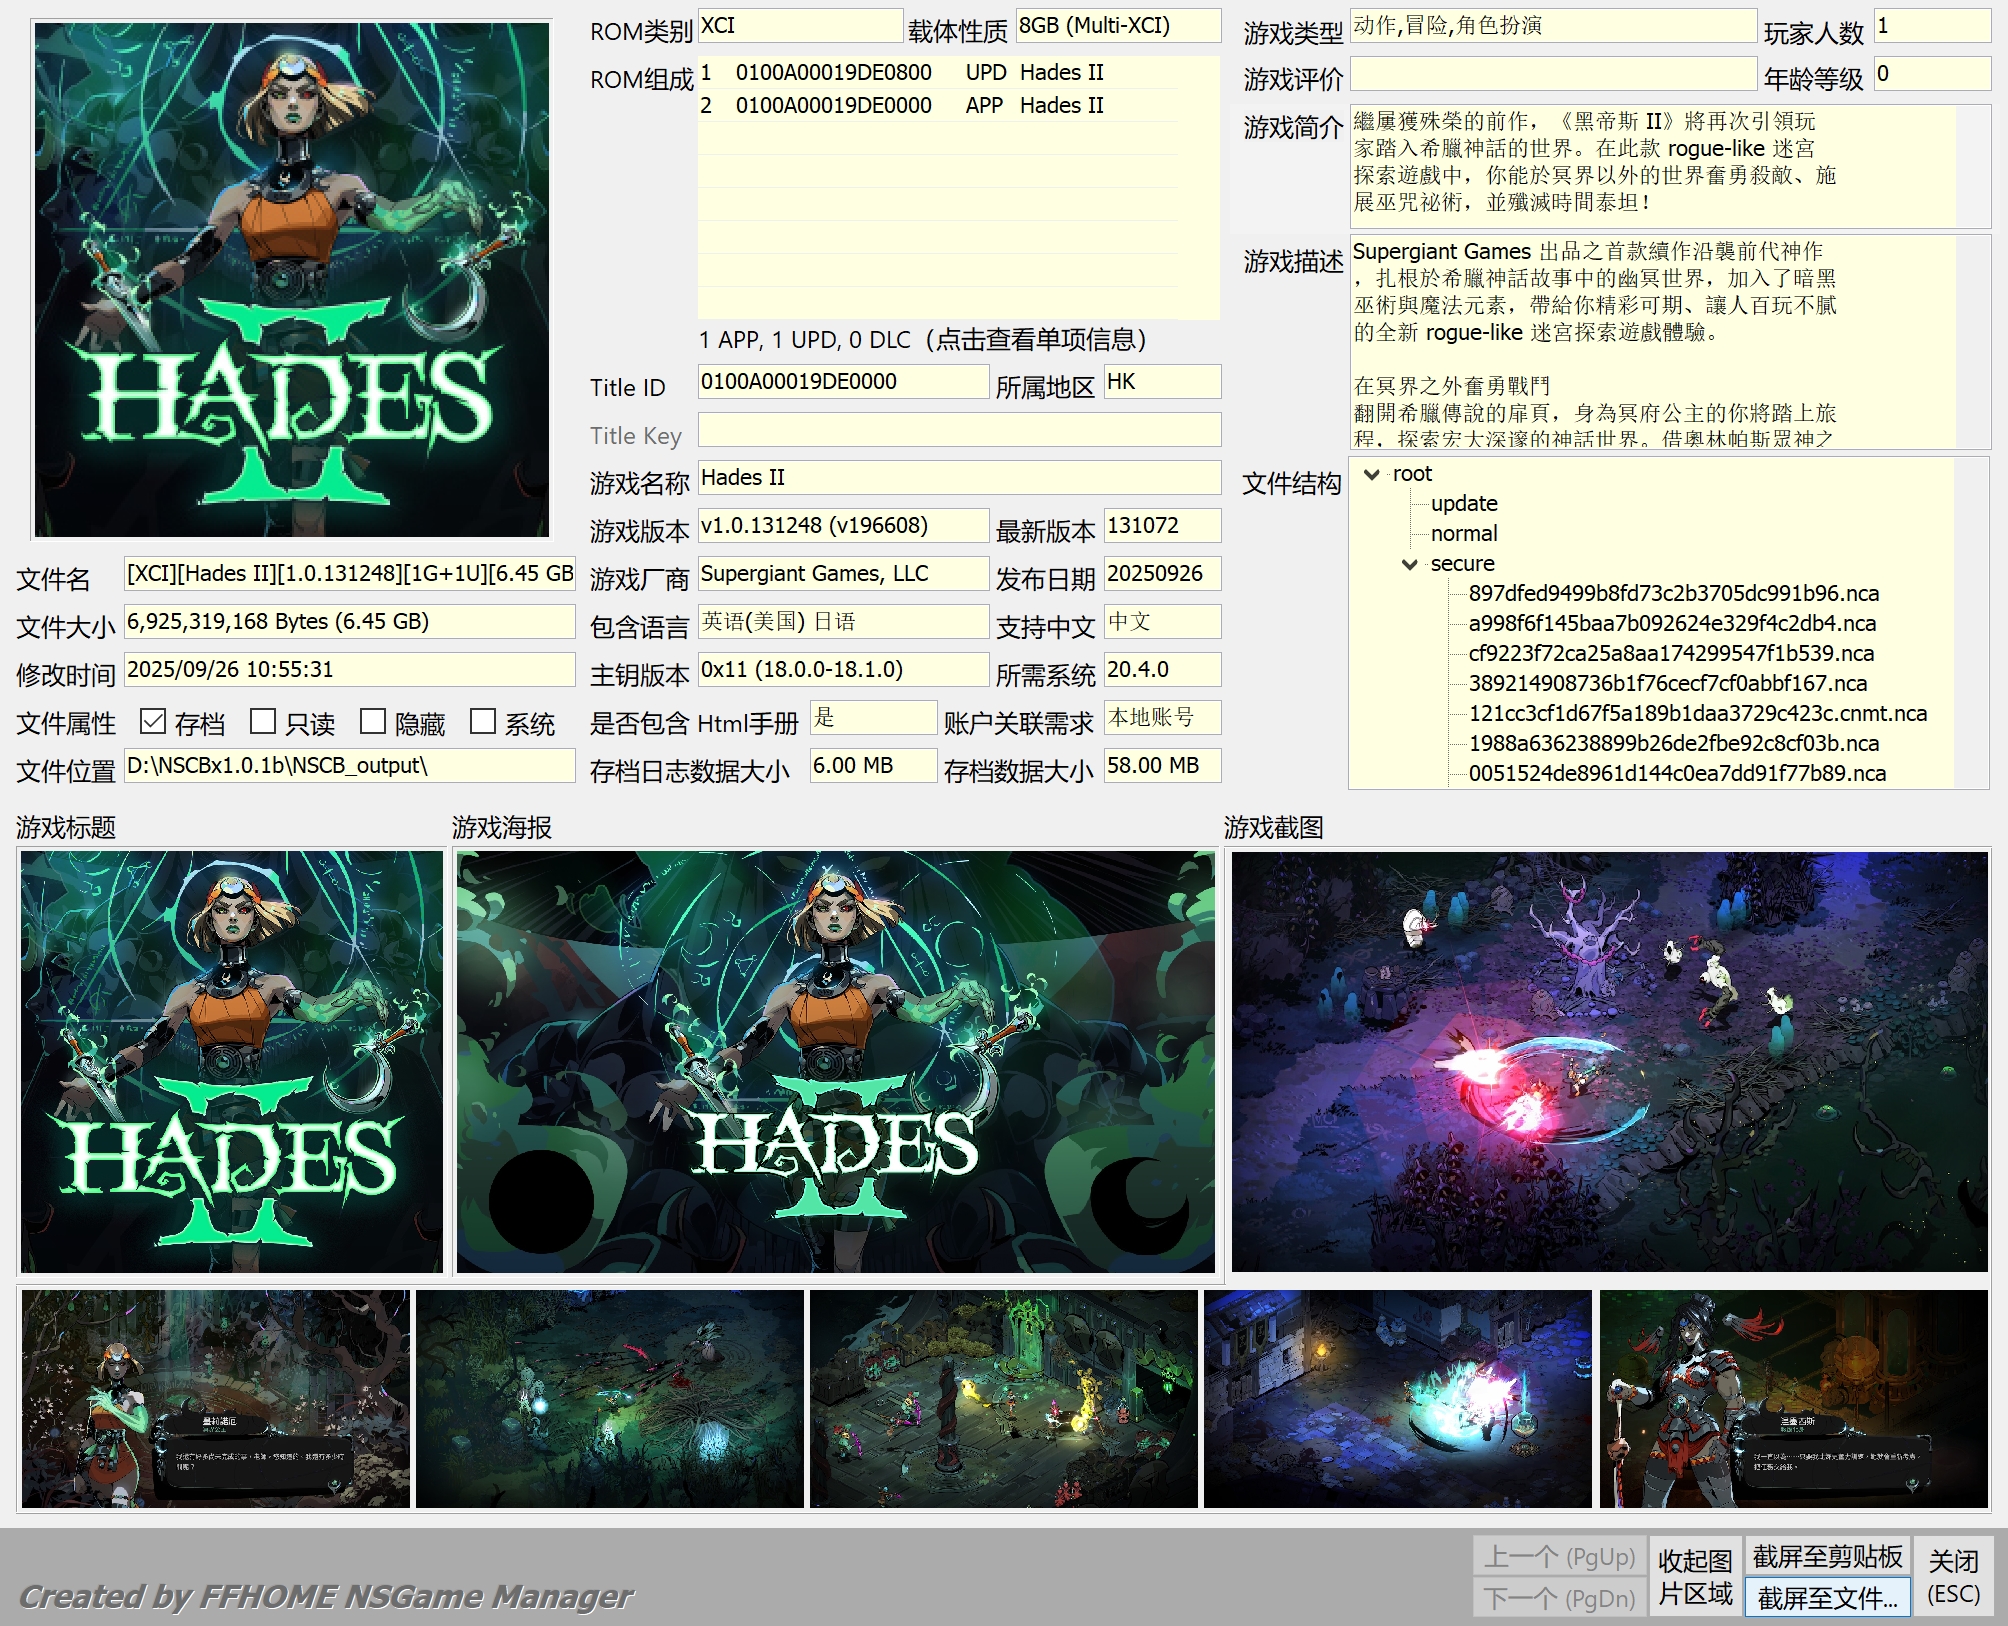Open the large combat screenshot thumbnail
This screenshot has height=1626, width=2008.
pos(1609,1061)
